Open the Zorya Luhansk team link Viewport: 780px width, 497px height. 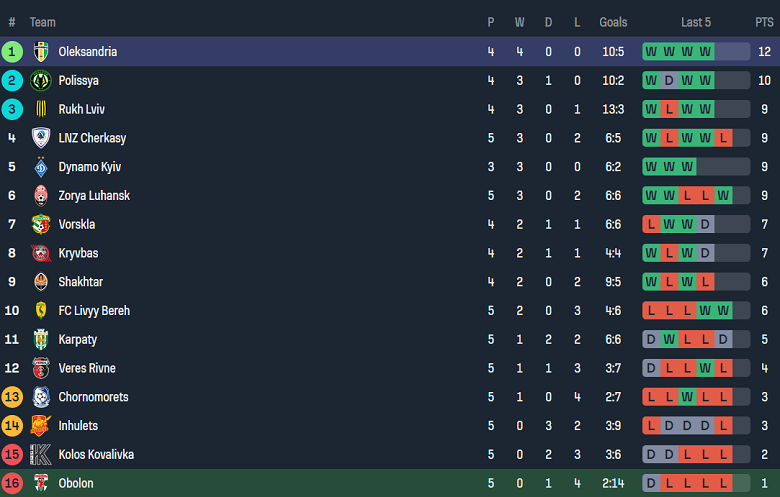pos(94,196)
